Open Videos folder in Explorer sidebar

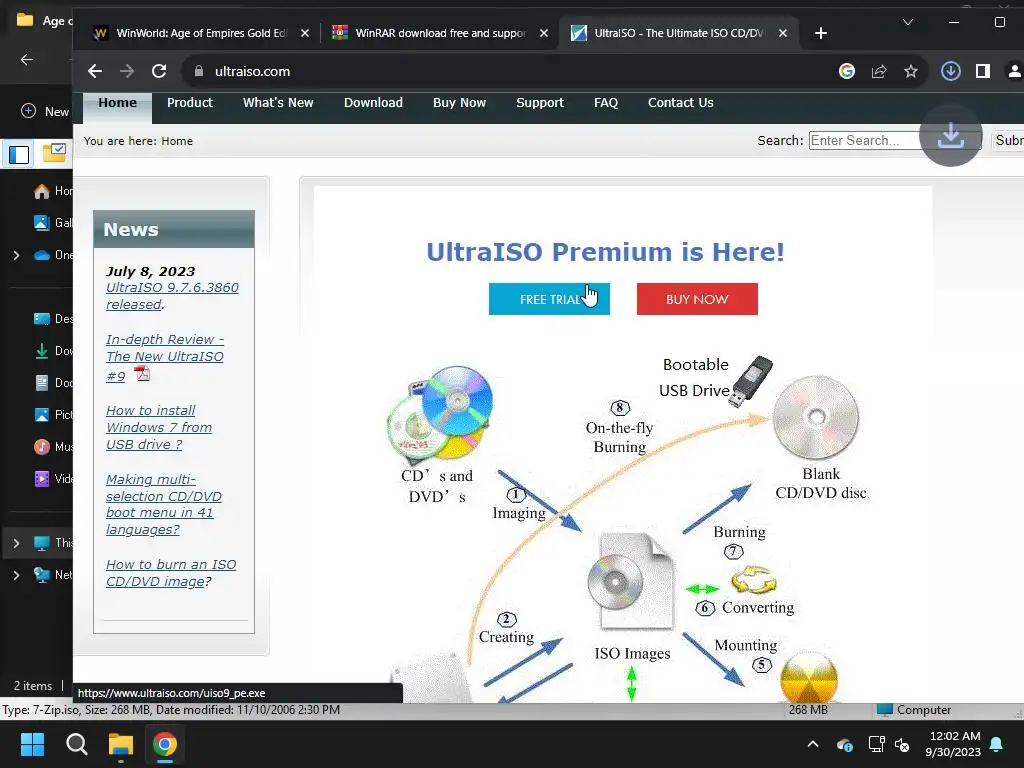point(52,479)
